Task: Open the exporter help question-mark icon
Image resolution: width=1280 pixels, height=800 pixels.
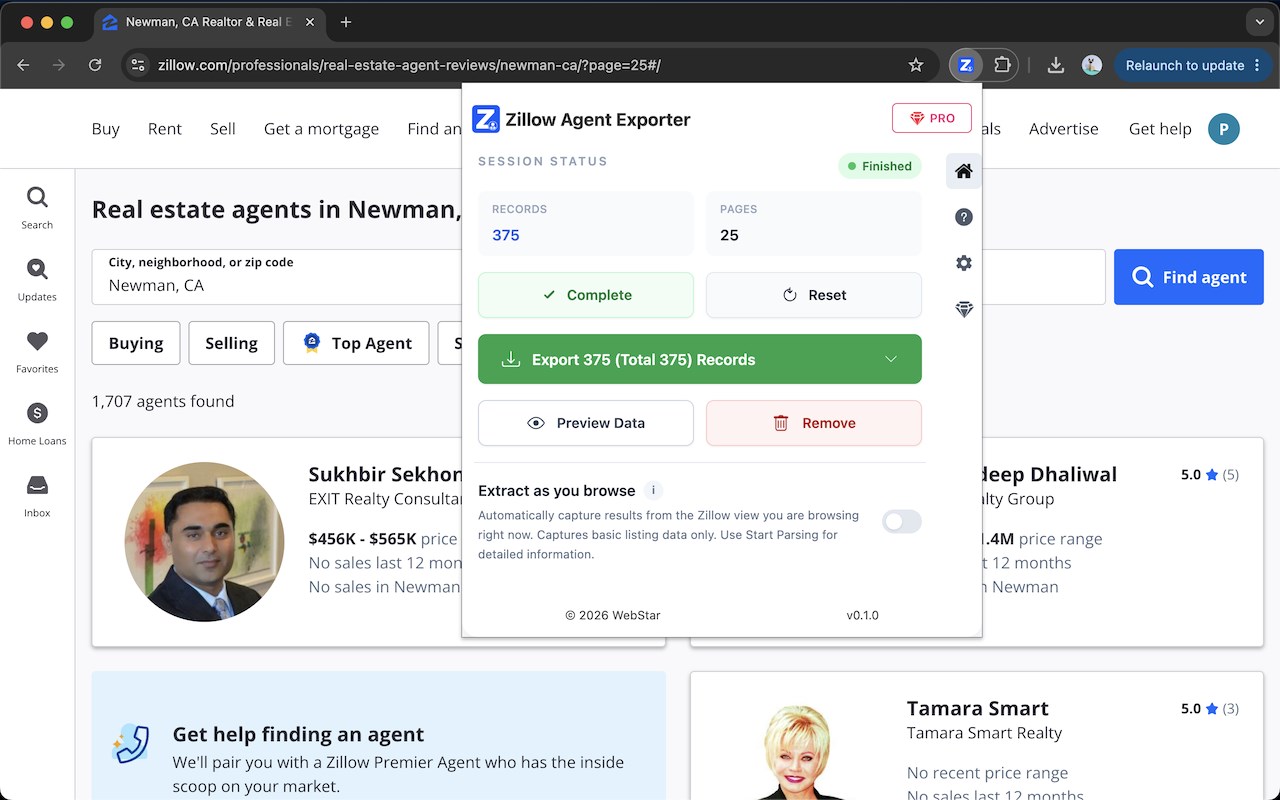Action: click(964, 217)
